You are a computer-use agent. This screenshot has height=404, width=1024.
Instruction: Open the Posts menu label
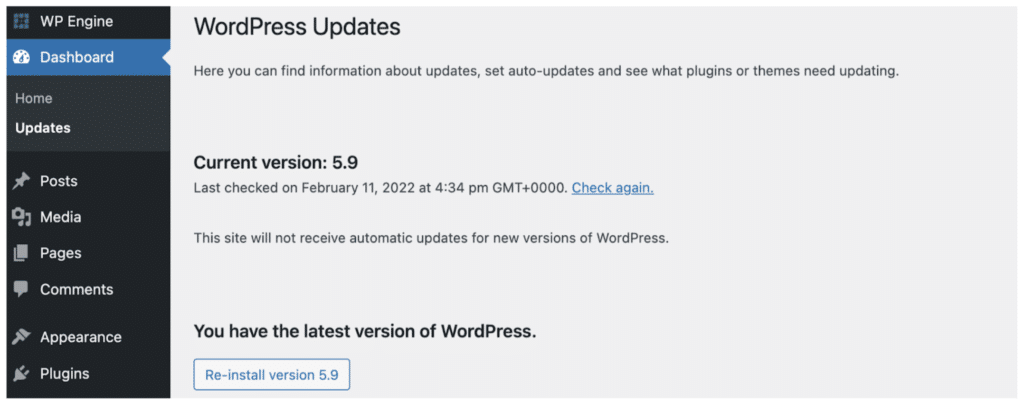tap(58, 181)
